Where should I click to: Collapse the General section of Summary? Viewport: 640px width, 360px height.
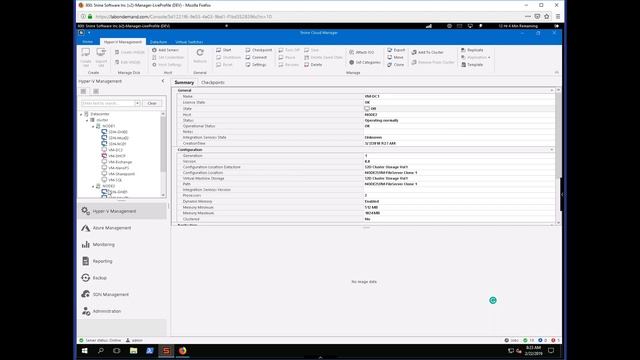(x=552, y=90)
